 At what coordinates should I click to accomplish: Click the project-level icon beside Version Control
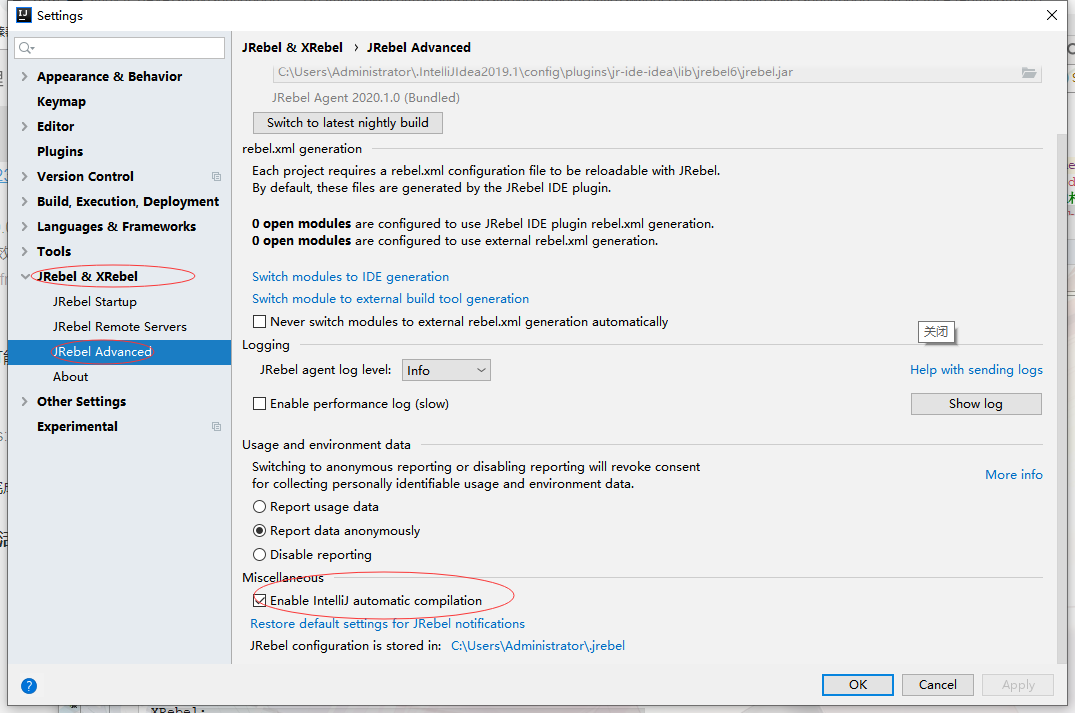click(x=217, y=177)
